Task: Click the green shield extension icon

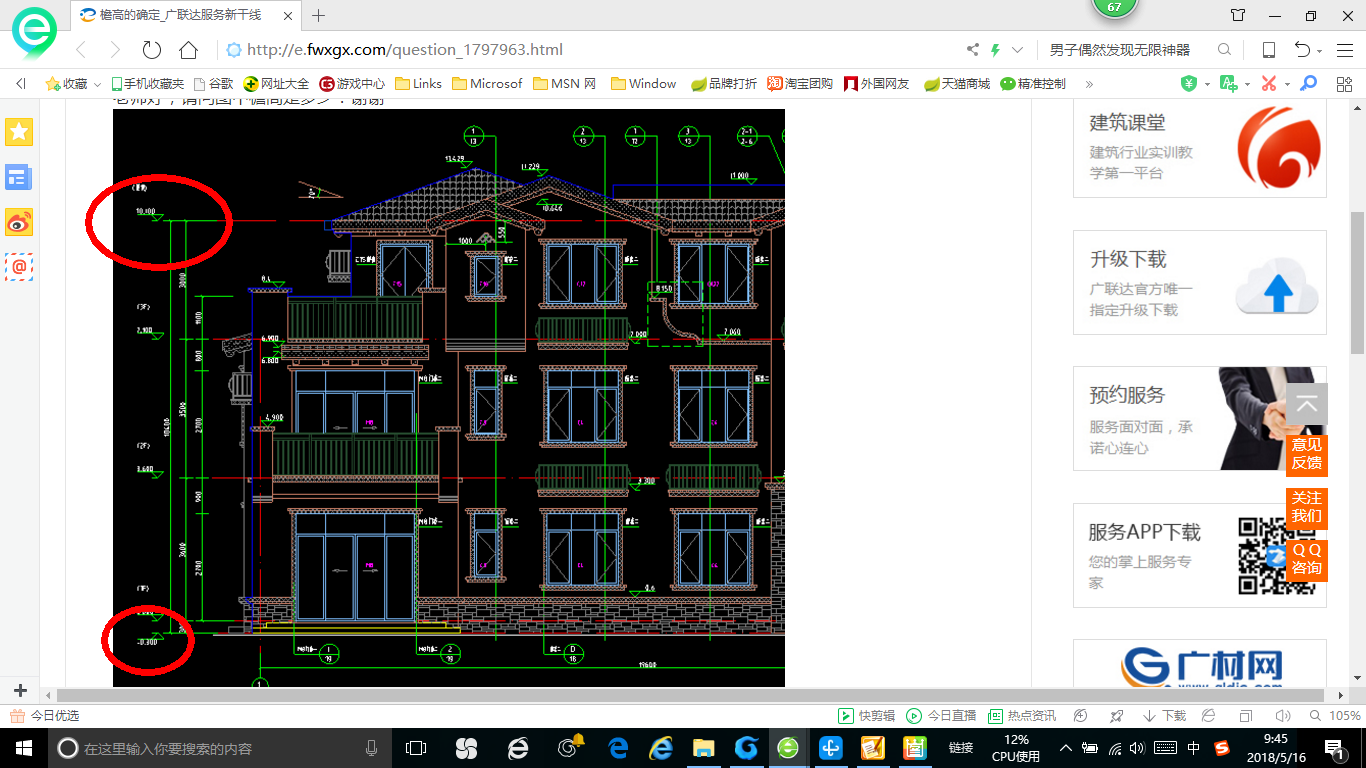Action: click(x=1189, y=84)
